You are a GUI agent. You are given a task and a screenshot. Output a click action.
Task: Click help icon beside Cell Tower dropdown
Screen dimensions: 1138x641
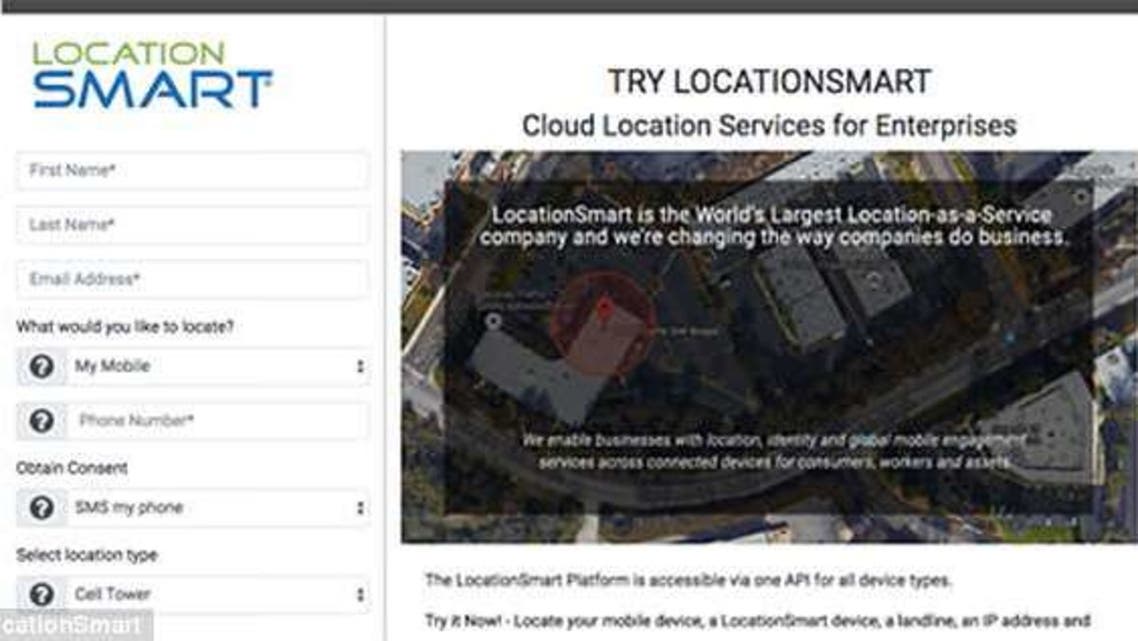(x=41, y=595)
